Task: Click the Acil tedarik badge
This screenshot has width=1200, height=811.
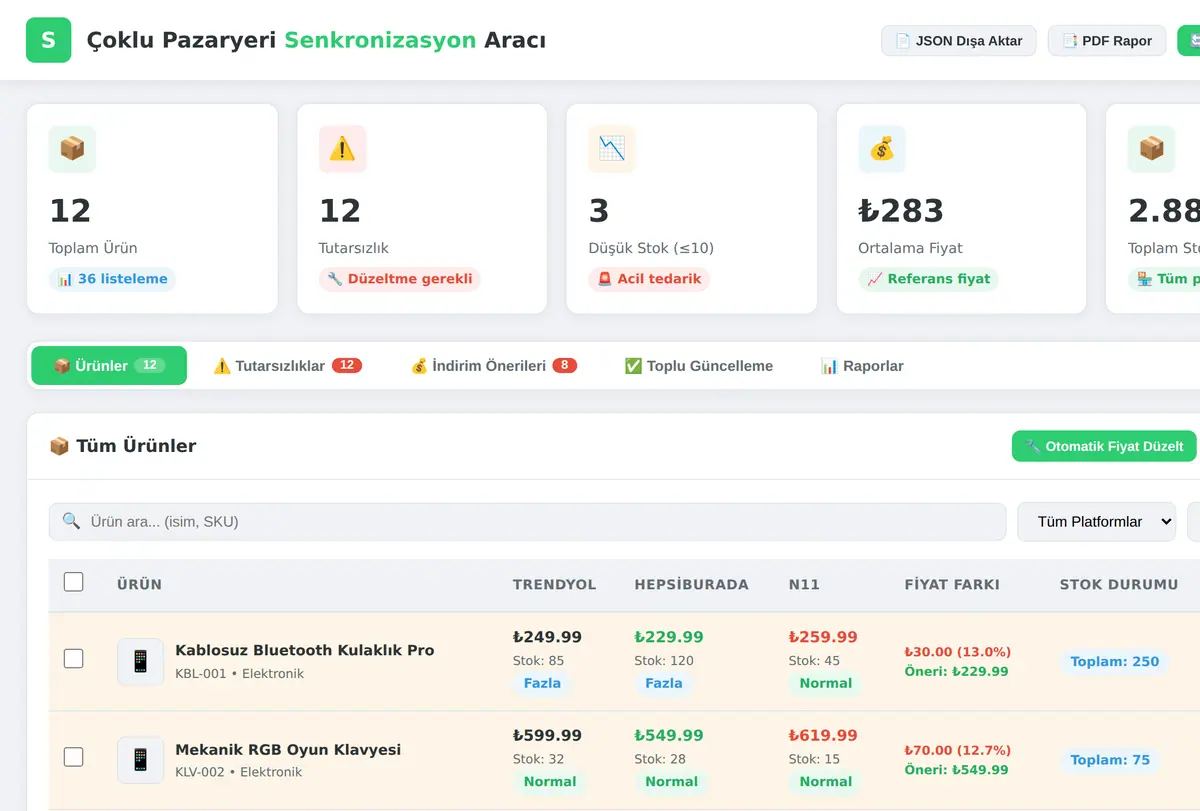Action: (649, 279)
